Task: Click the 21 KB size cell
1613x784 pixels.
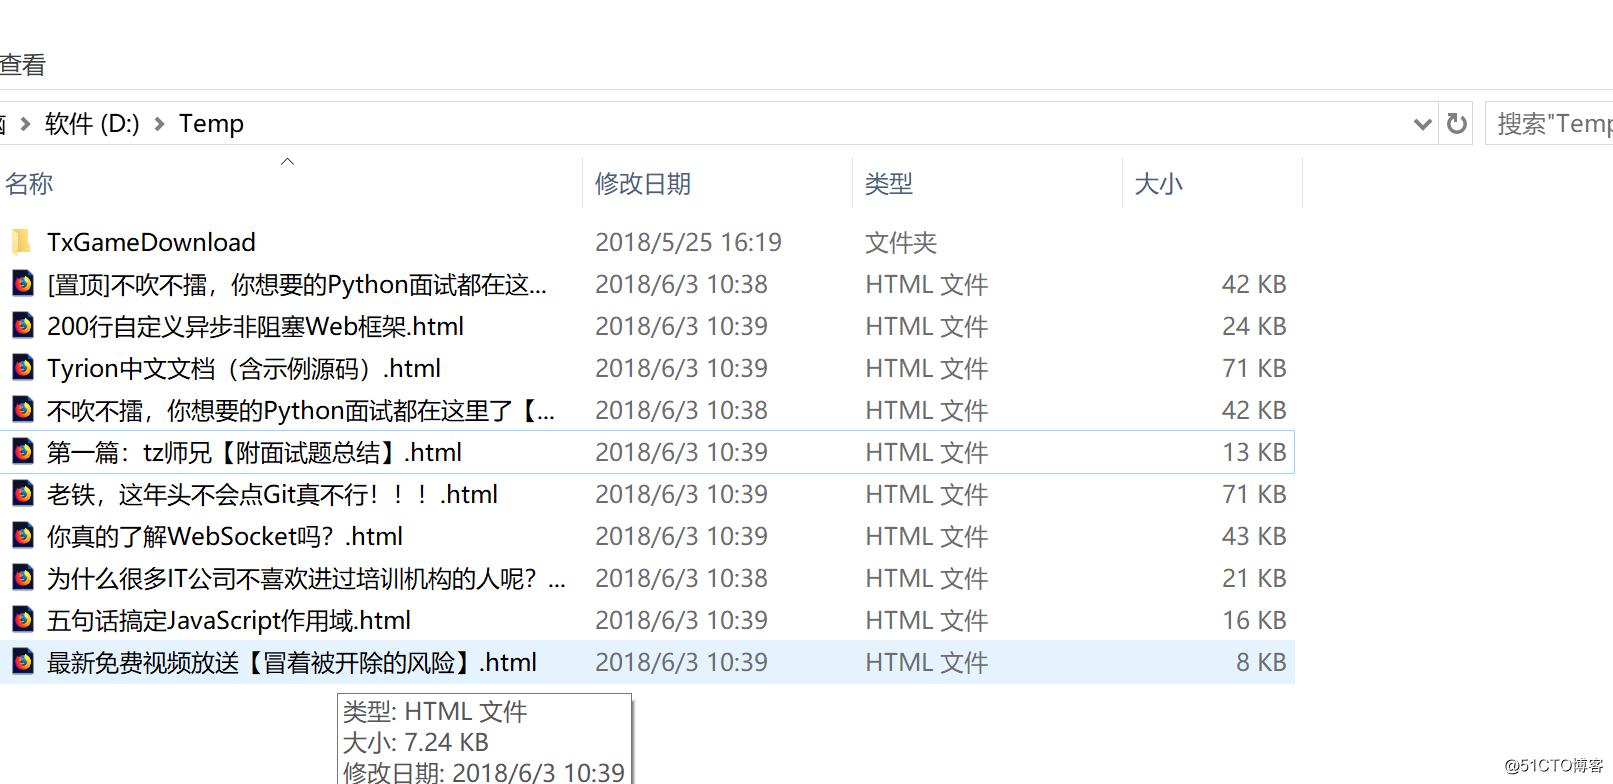Action: pos(1254,579)
